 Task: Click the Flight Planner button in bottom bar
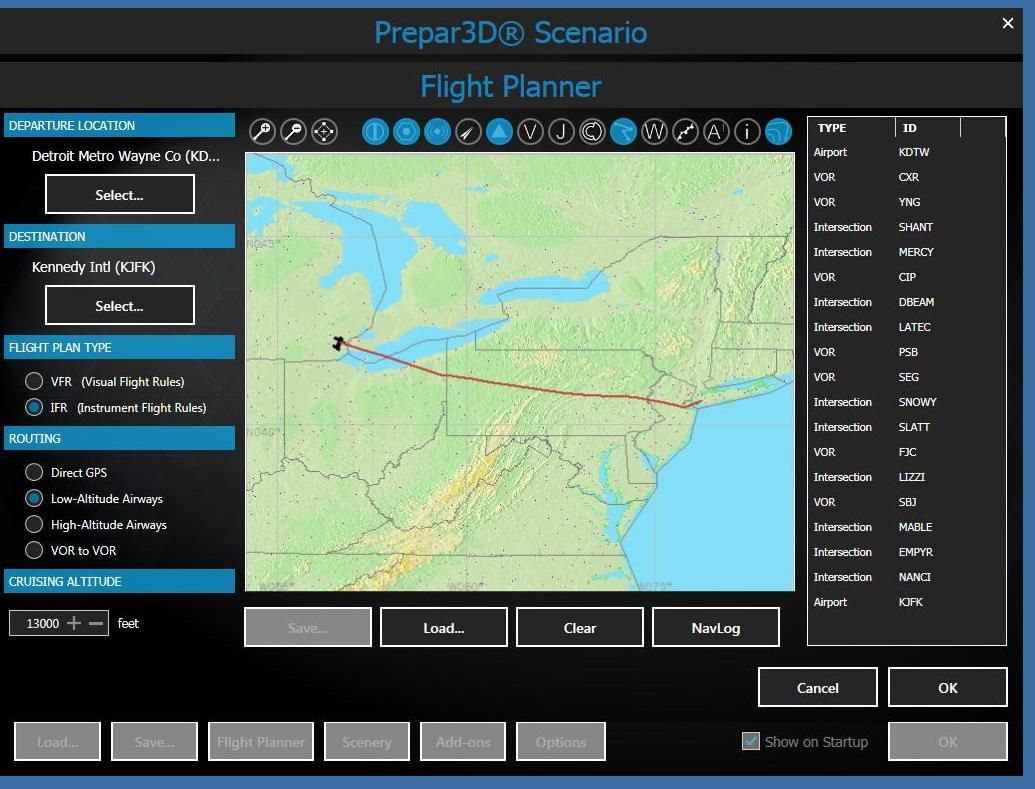[261, 741]
